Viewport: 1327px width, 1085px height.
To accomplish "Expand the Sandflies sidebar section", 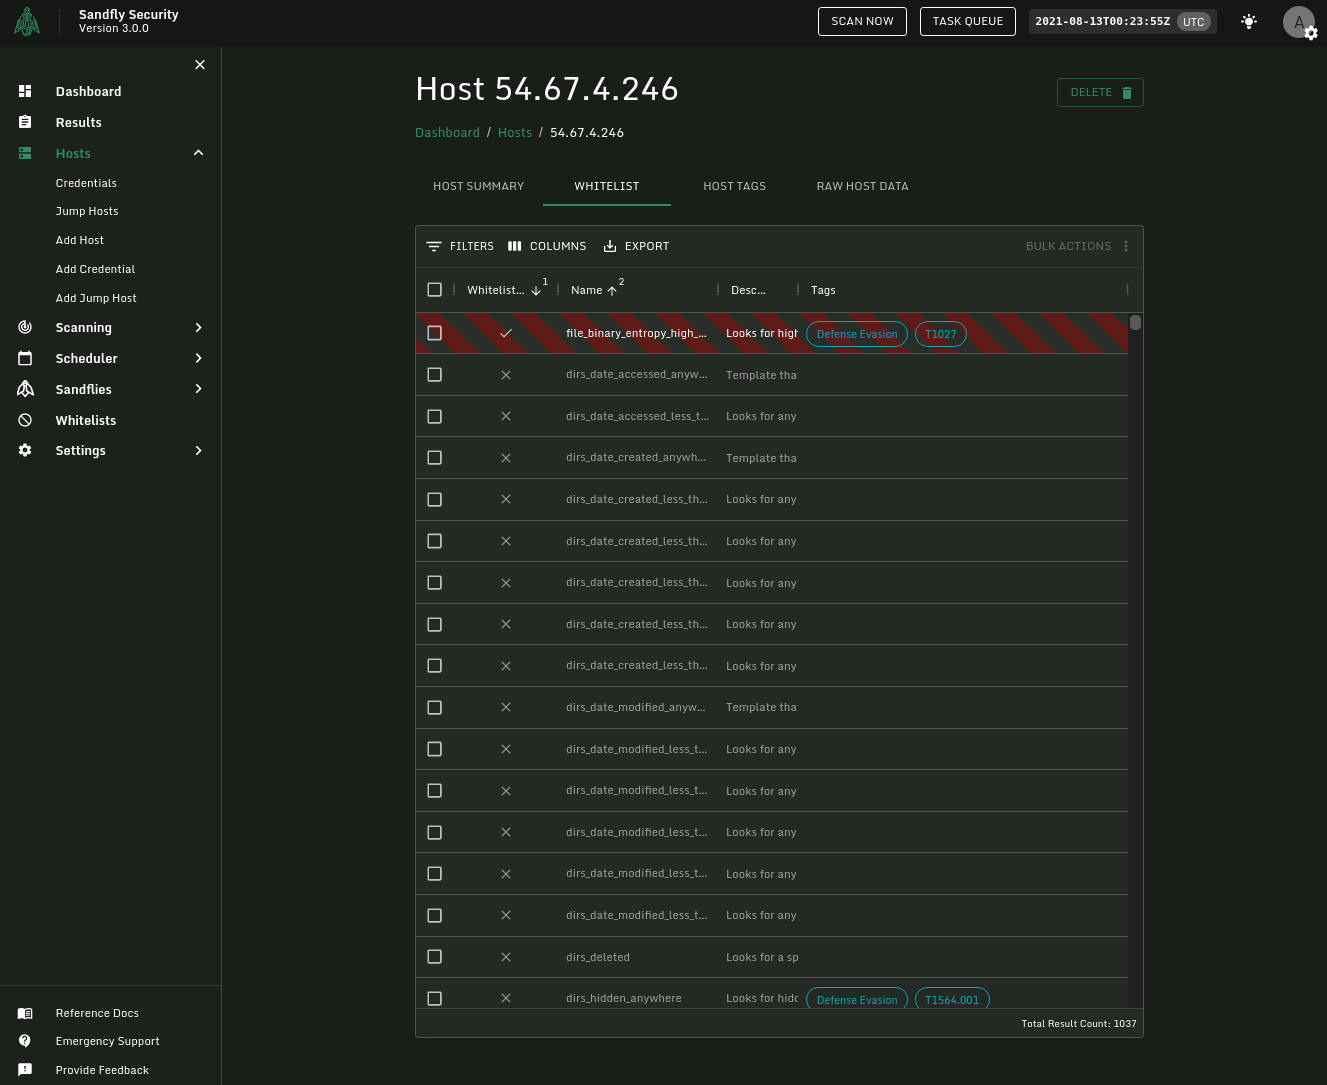I will [x=198, y=389].
